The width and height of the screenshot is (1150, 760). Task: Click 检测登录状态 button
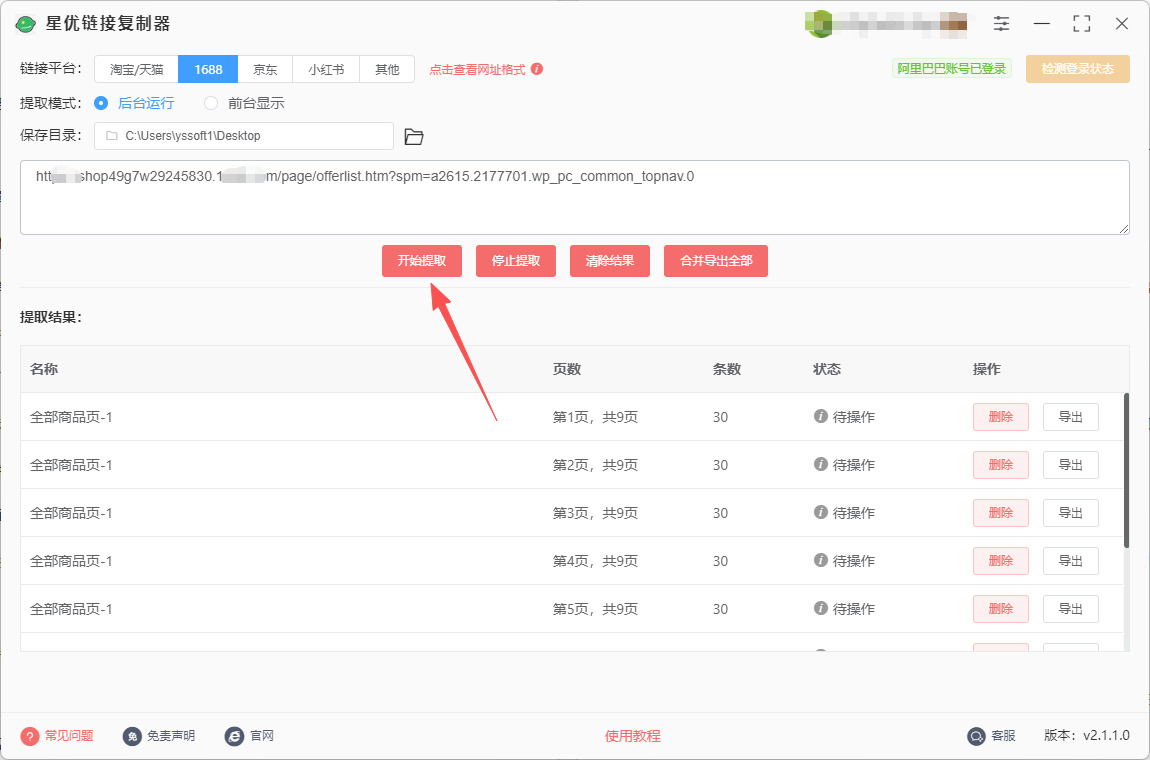point(1077,69)
